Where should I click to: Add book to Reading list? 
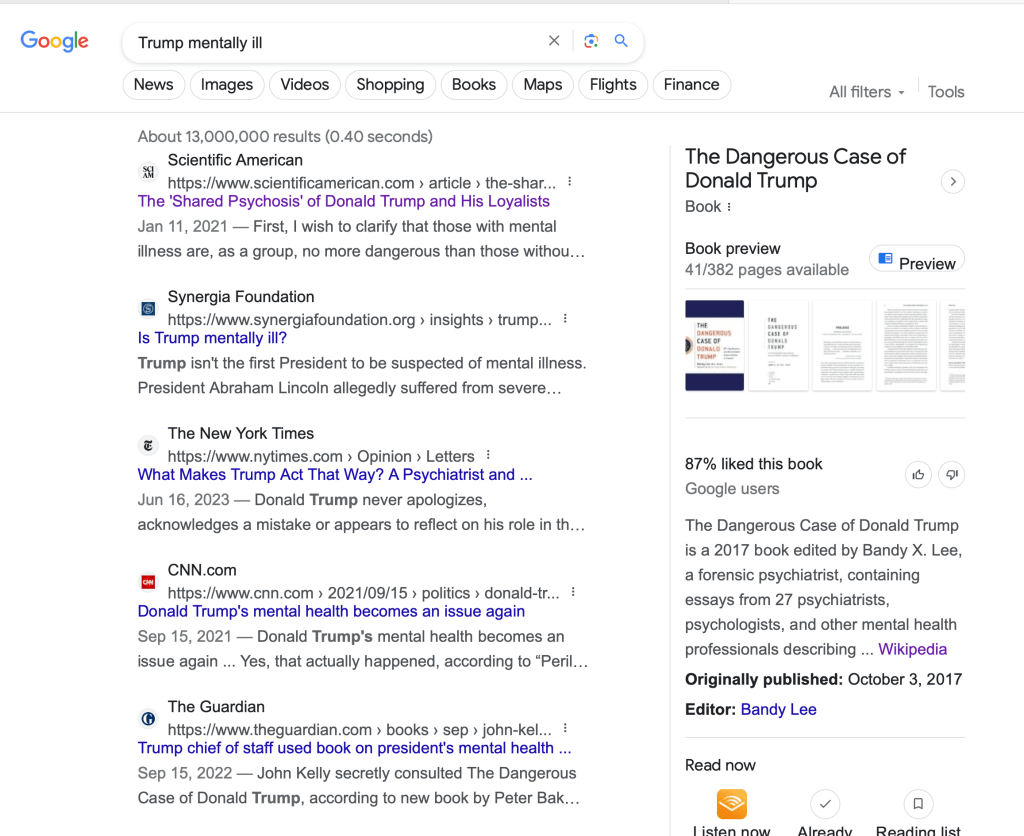(x=918, y=804)
